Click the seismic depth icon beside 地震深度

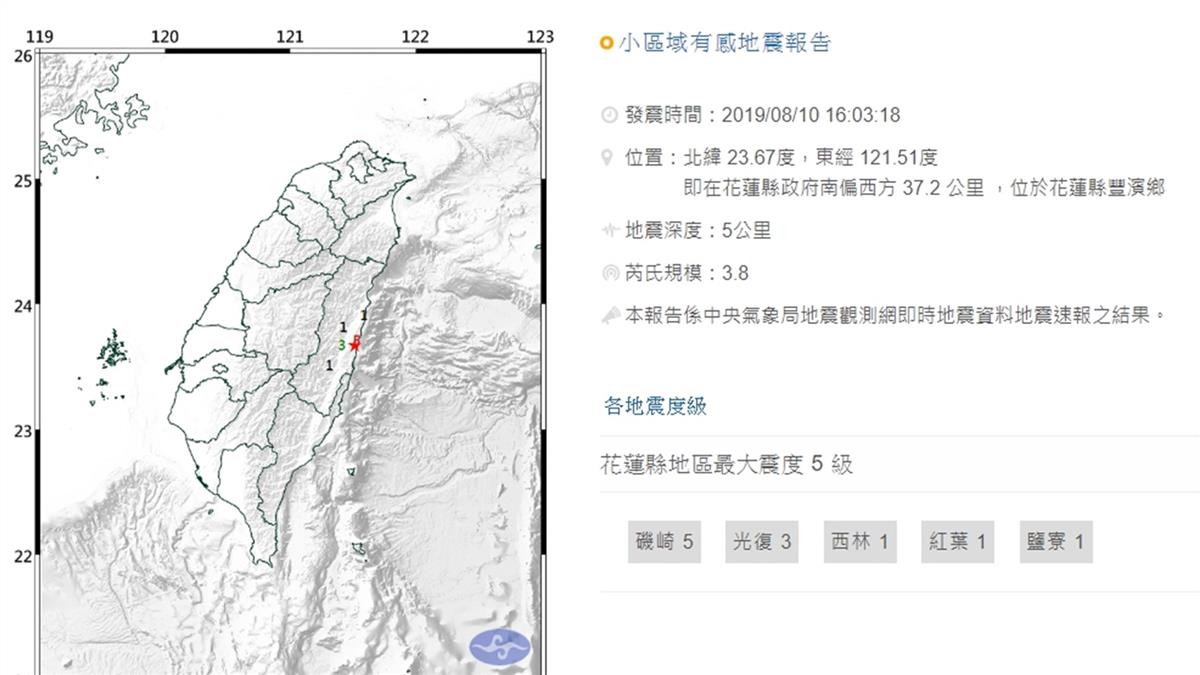click(608, 231)
